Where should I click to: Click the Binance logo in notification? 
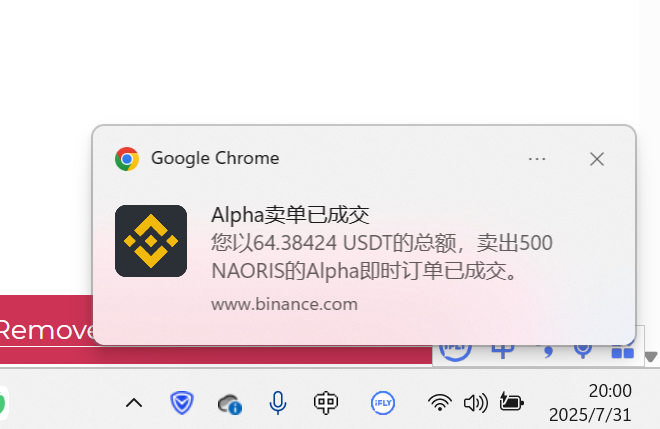coord(151,241)
